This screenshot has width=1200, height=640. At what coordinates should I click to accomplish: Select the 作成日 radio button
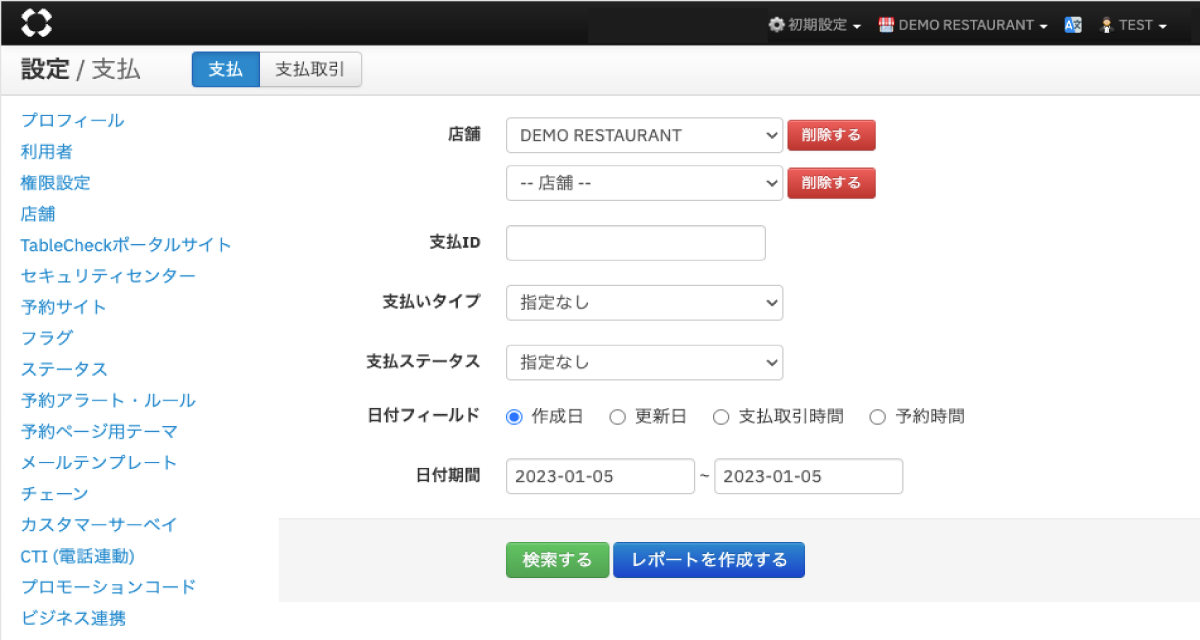[515, 417]
